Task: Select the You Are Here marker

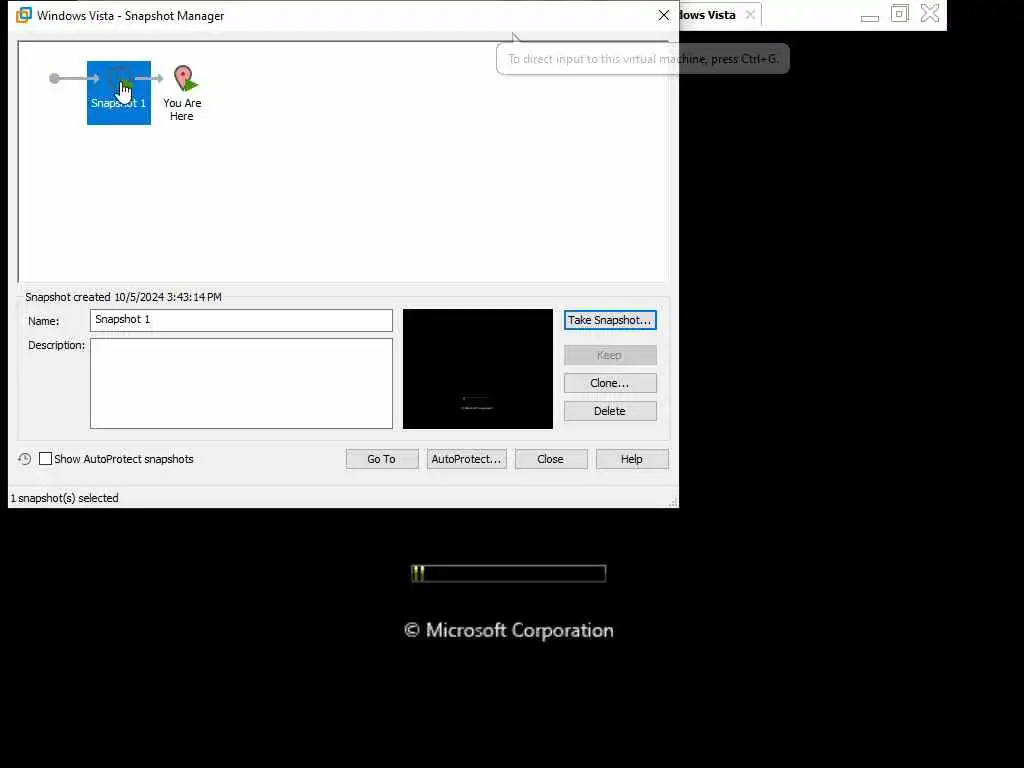Action: click(x=182, y=93)
